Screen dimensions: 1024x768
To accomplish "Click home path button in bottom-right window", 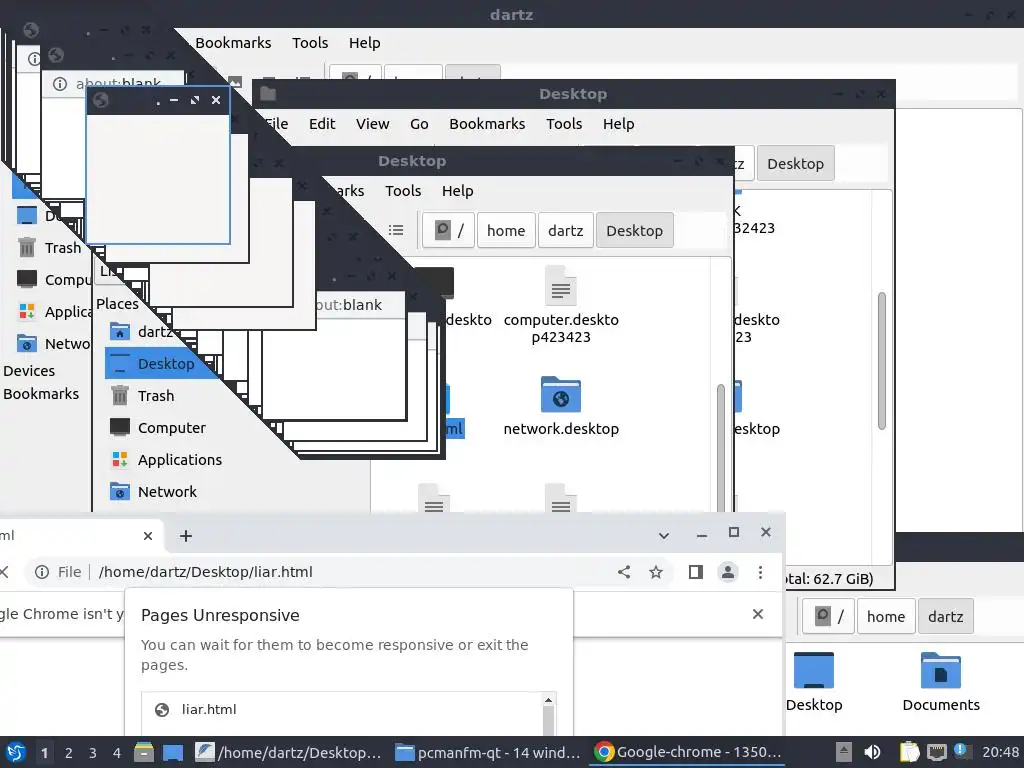I will [886, 616].
